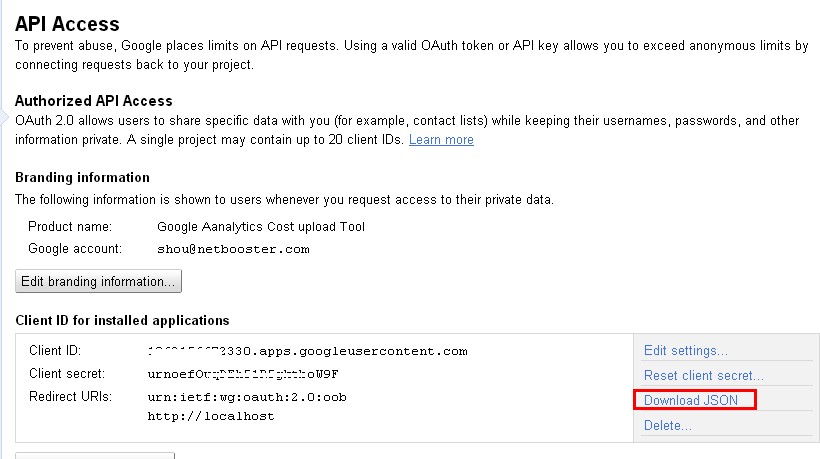Click the Branding information heading
820x459 pixels.
82,177
